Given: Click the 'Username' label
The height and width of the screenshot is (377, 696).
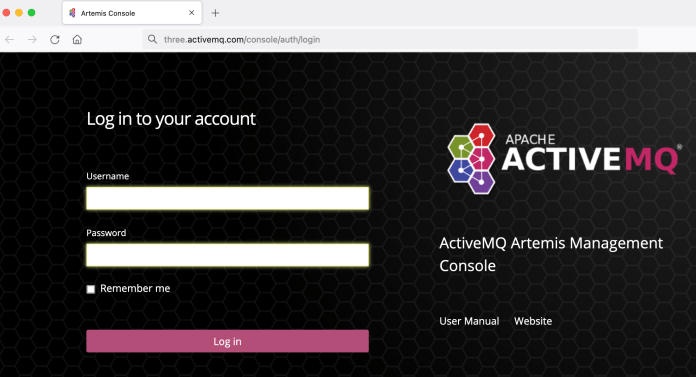Looking at the screenshot, I should coord(107,176).
